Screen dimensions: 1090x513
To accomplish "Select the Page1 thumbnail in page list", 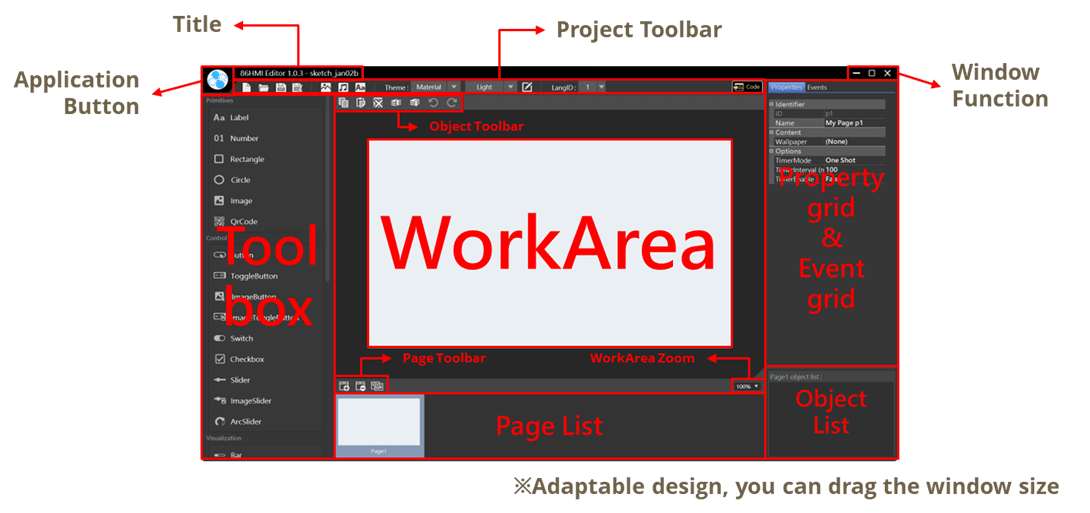I will [x=379, y=424].
